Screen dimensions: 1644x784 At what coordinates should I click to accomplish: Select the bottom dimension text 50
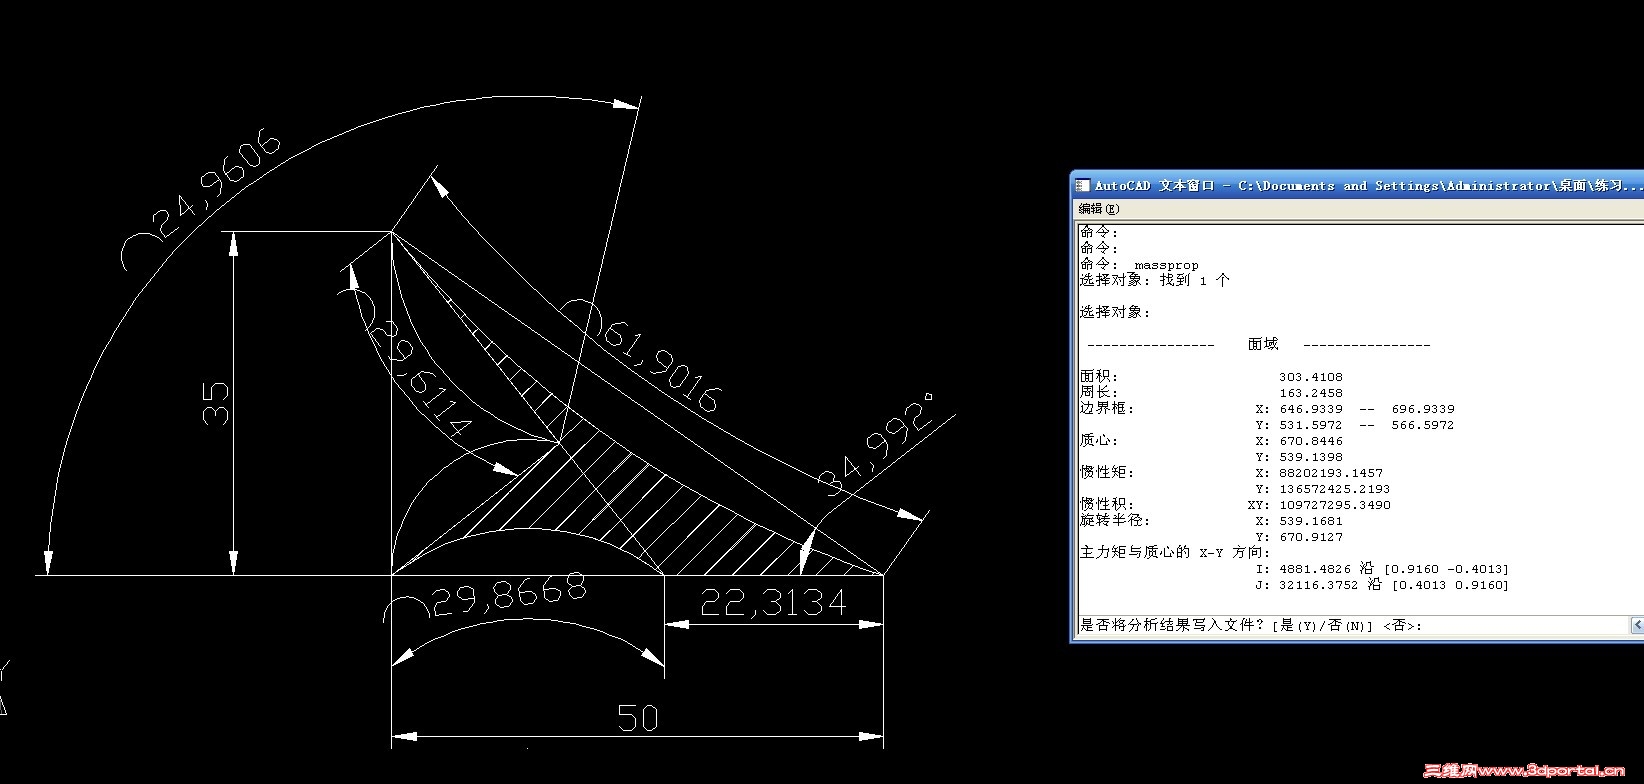pos(638,717)
